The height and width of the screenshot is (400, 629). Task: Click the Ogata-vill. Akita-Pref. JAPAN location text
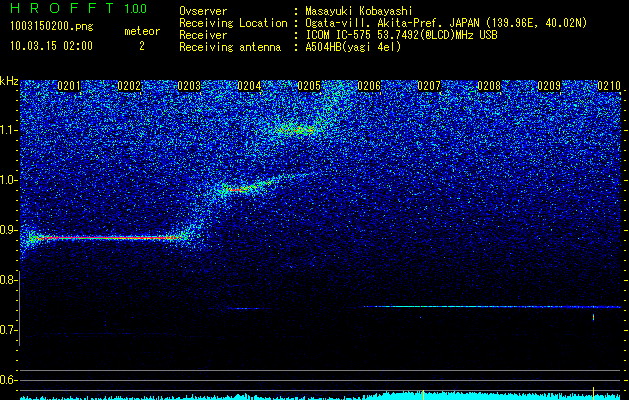(x=446, y=24)
